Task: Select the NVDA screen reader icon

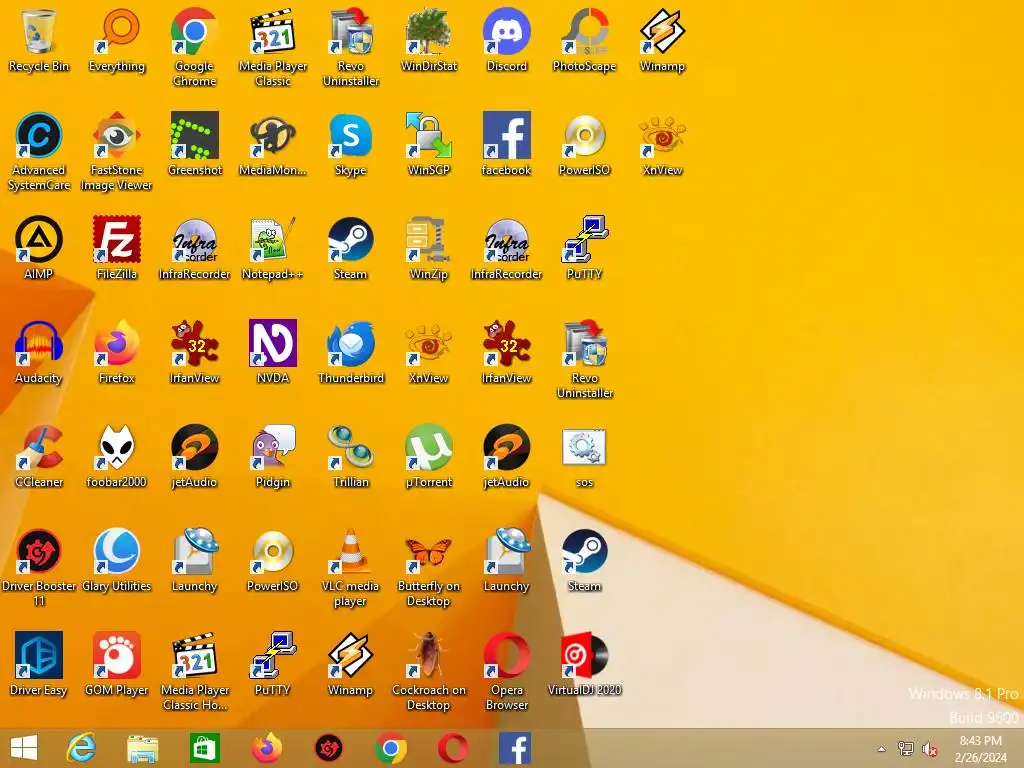Action: [x=272, y=353]
